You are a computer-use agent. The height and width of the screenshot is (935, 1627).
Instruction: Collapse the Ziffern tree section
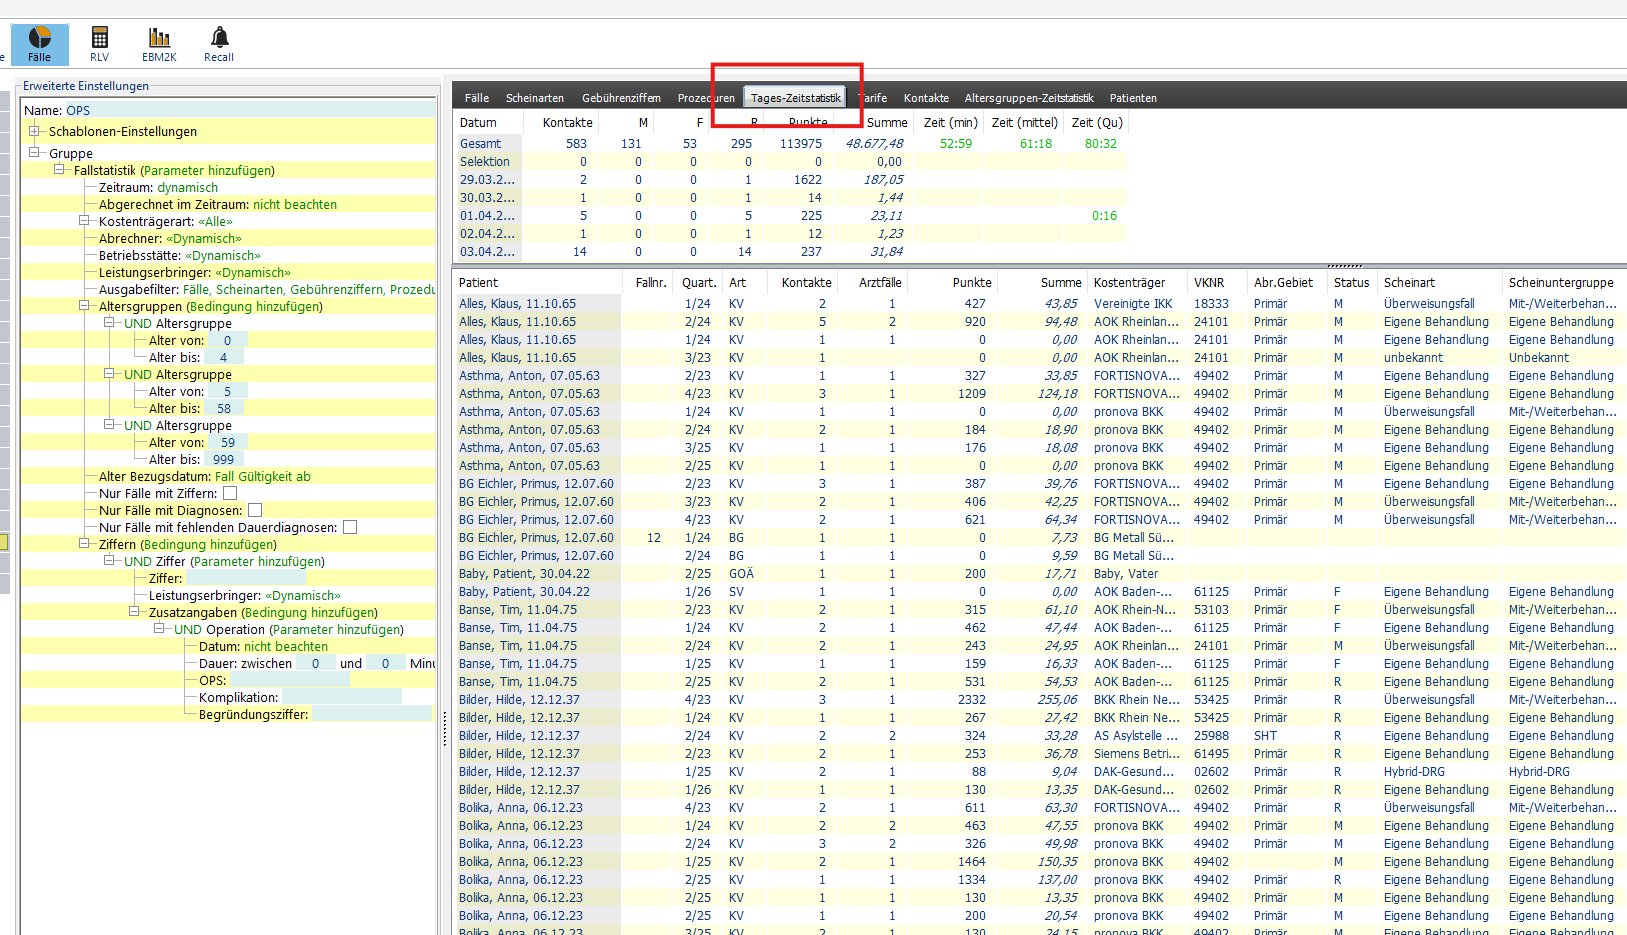[84, 544]
